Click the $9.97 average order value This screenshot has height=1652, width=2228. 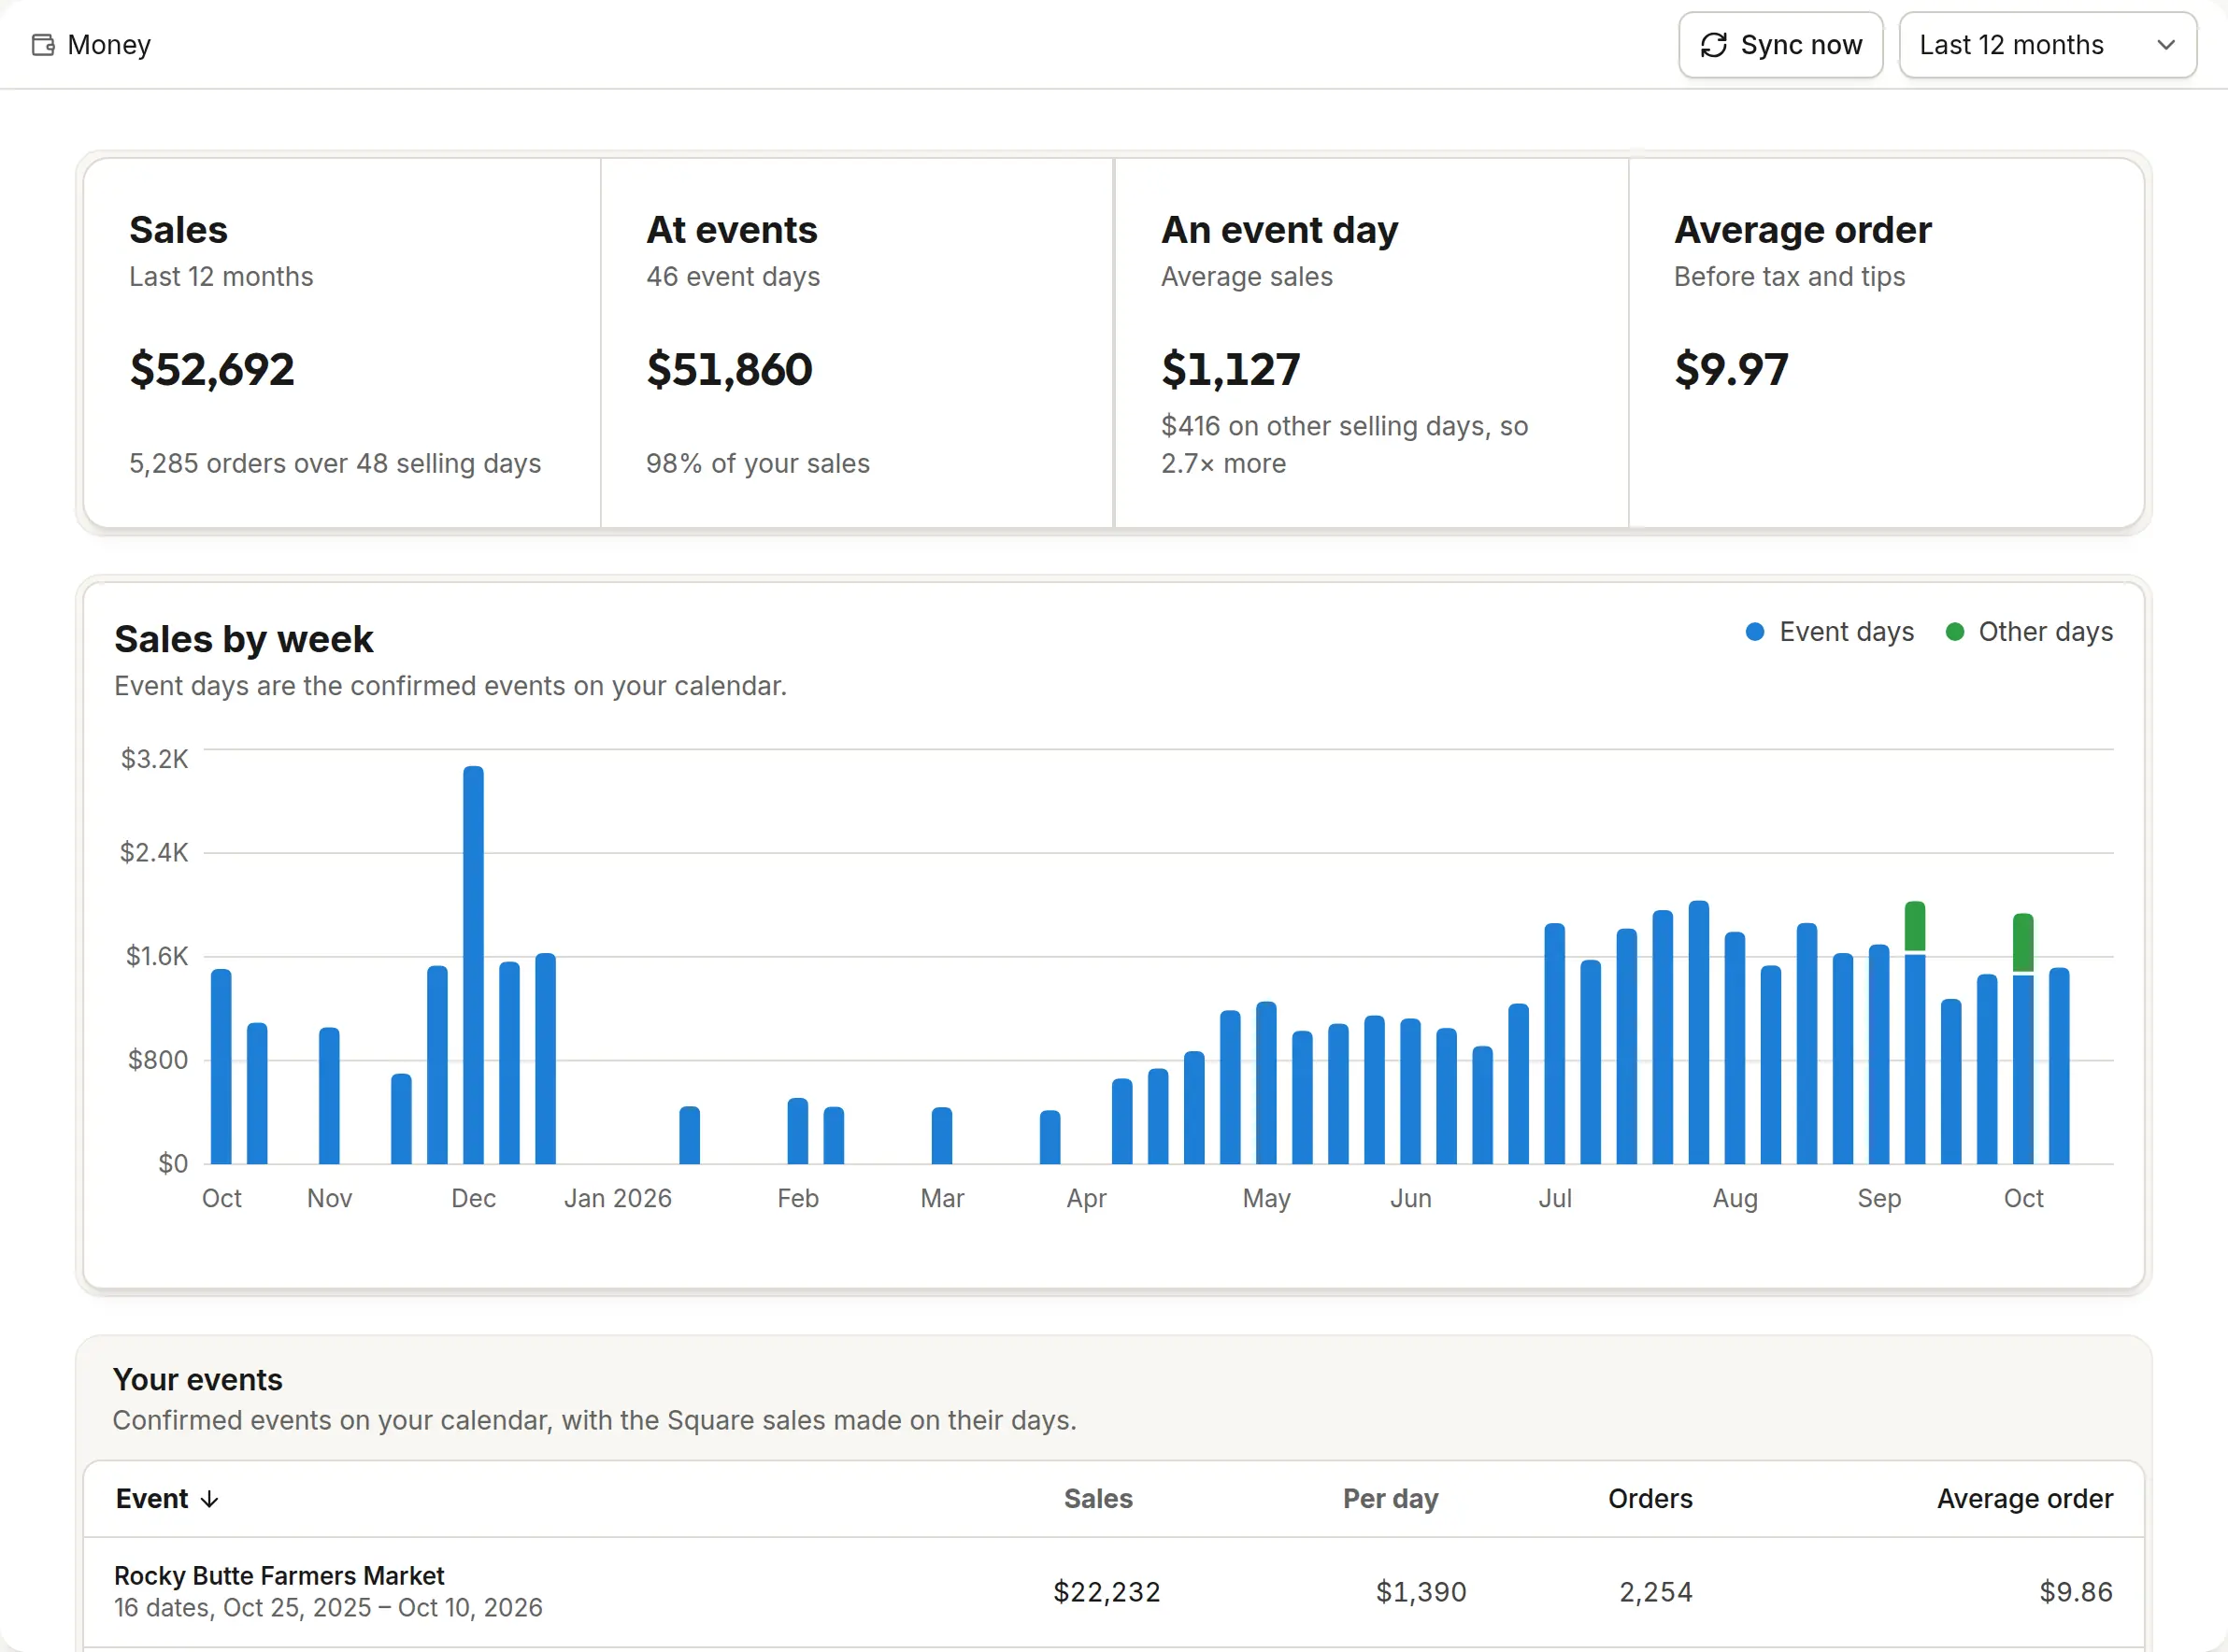pyautogui.click(x=1731, y=369)
